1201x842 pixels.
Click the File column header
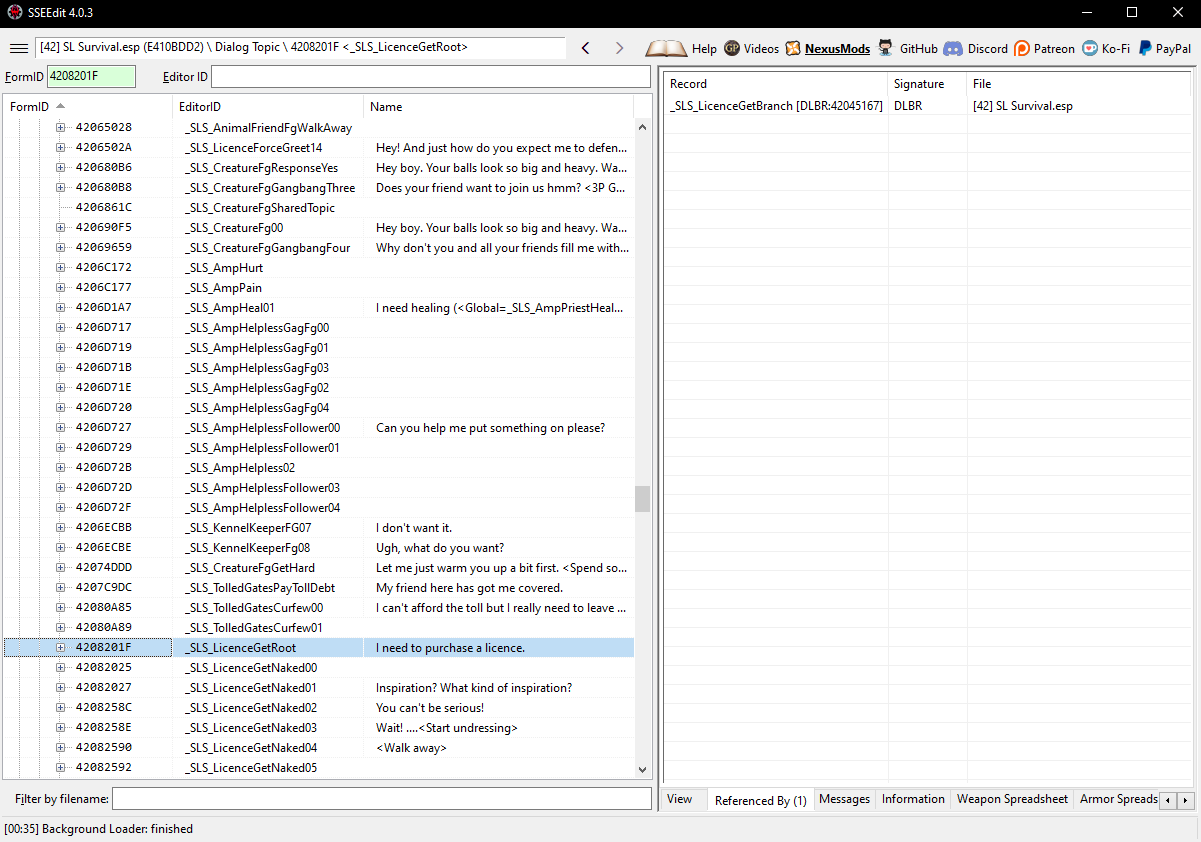coord(1080,84)
